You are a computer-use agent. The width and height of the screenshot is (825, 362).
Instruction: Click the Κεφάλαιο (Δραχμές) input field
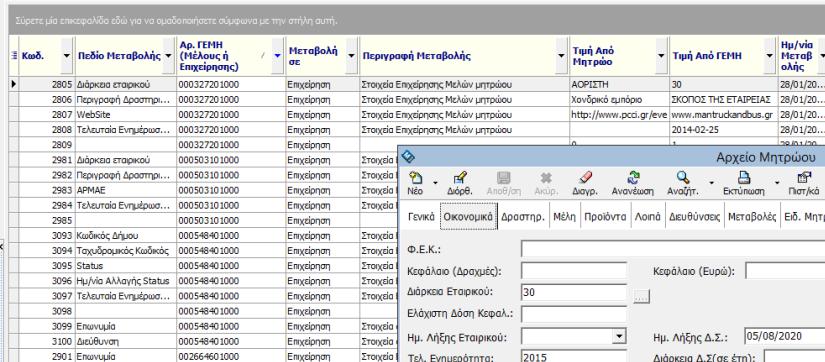coord(574,271)
